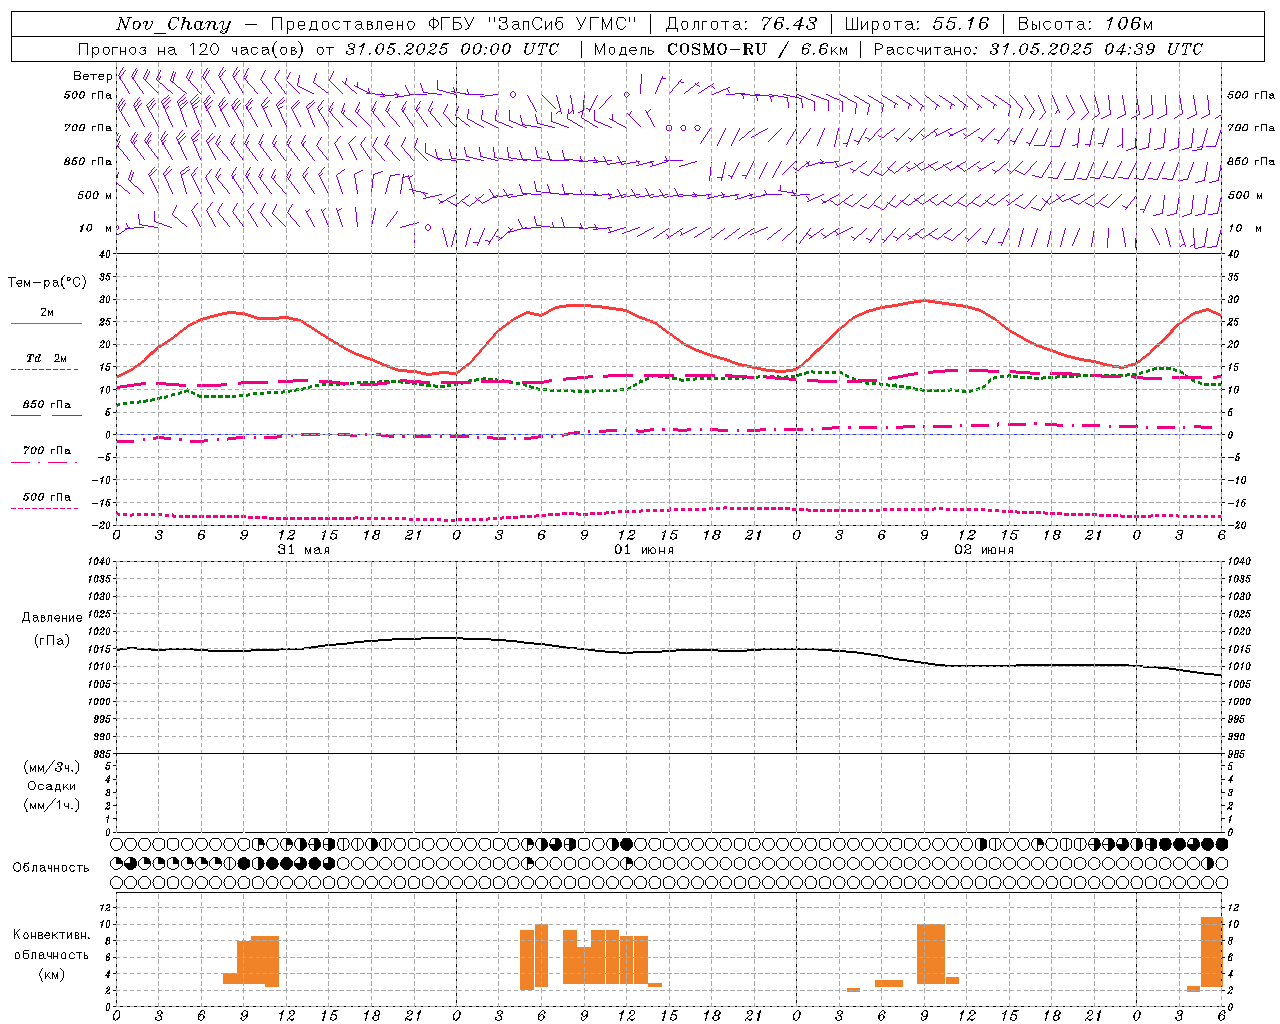This screenshot has width=1280, height=1024.
Task: Click the "Осадки" precipitation label
Action: point(52,786)
